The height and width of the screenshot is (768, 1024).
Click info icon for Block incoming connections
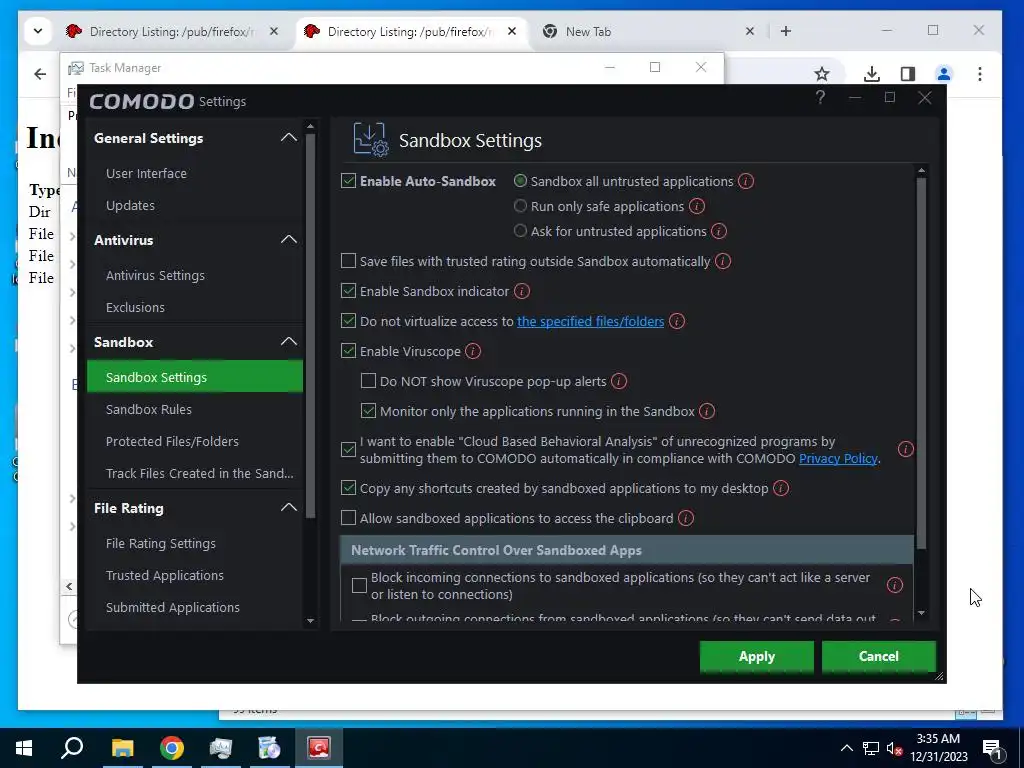click(x=895, y=585)
